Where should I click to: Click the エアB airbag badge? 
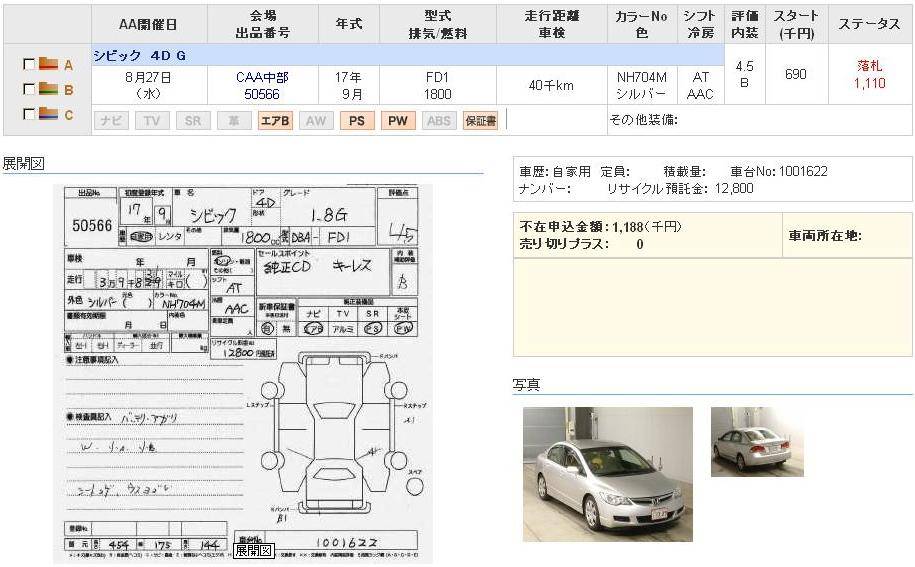point(275,121)
